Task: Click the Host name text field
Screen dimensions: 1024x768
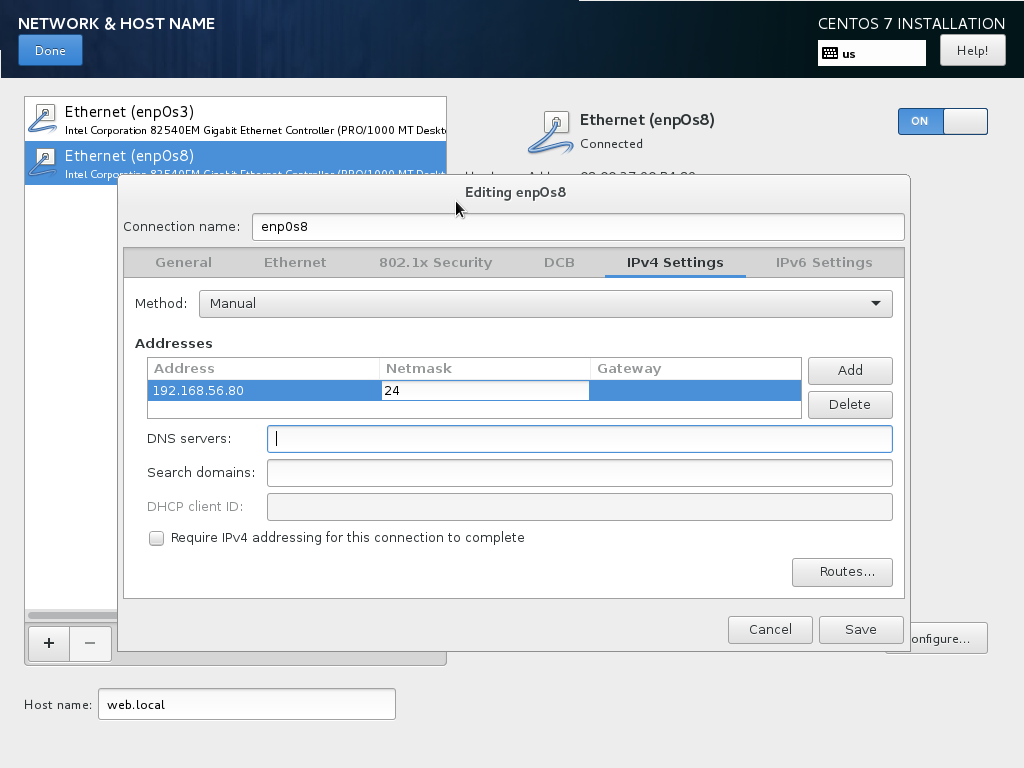Action: pos(246,704)
